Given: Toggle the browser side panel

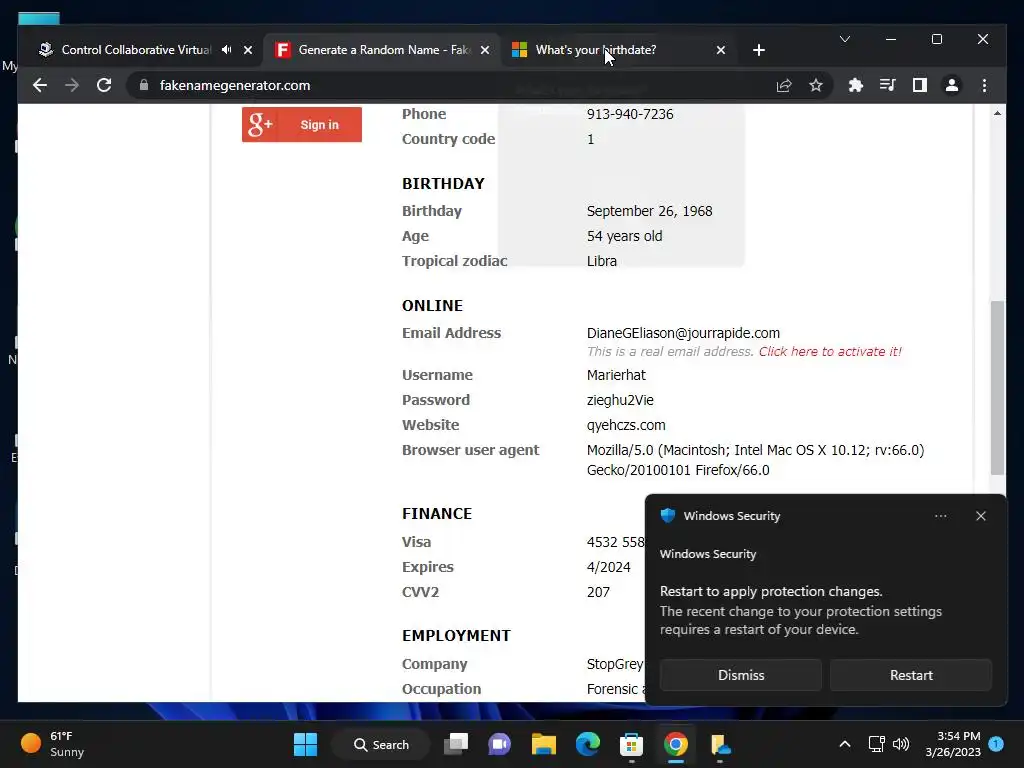Looking at the screenshot, I should click(920, 86).
